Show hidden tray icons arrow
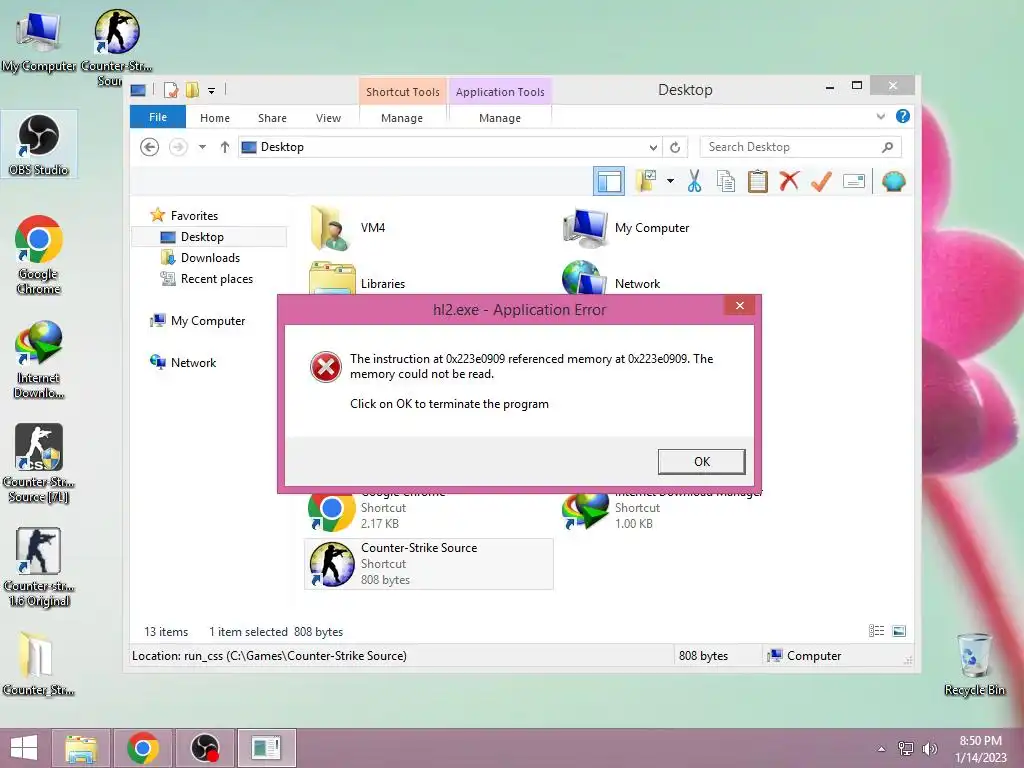Image resolution: width=1024 pixels, height=768 pixels. [881, 749]
